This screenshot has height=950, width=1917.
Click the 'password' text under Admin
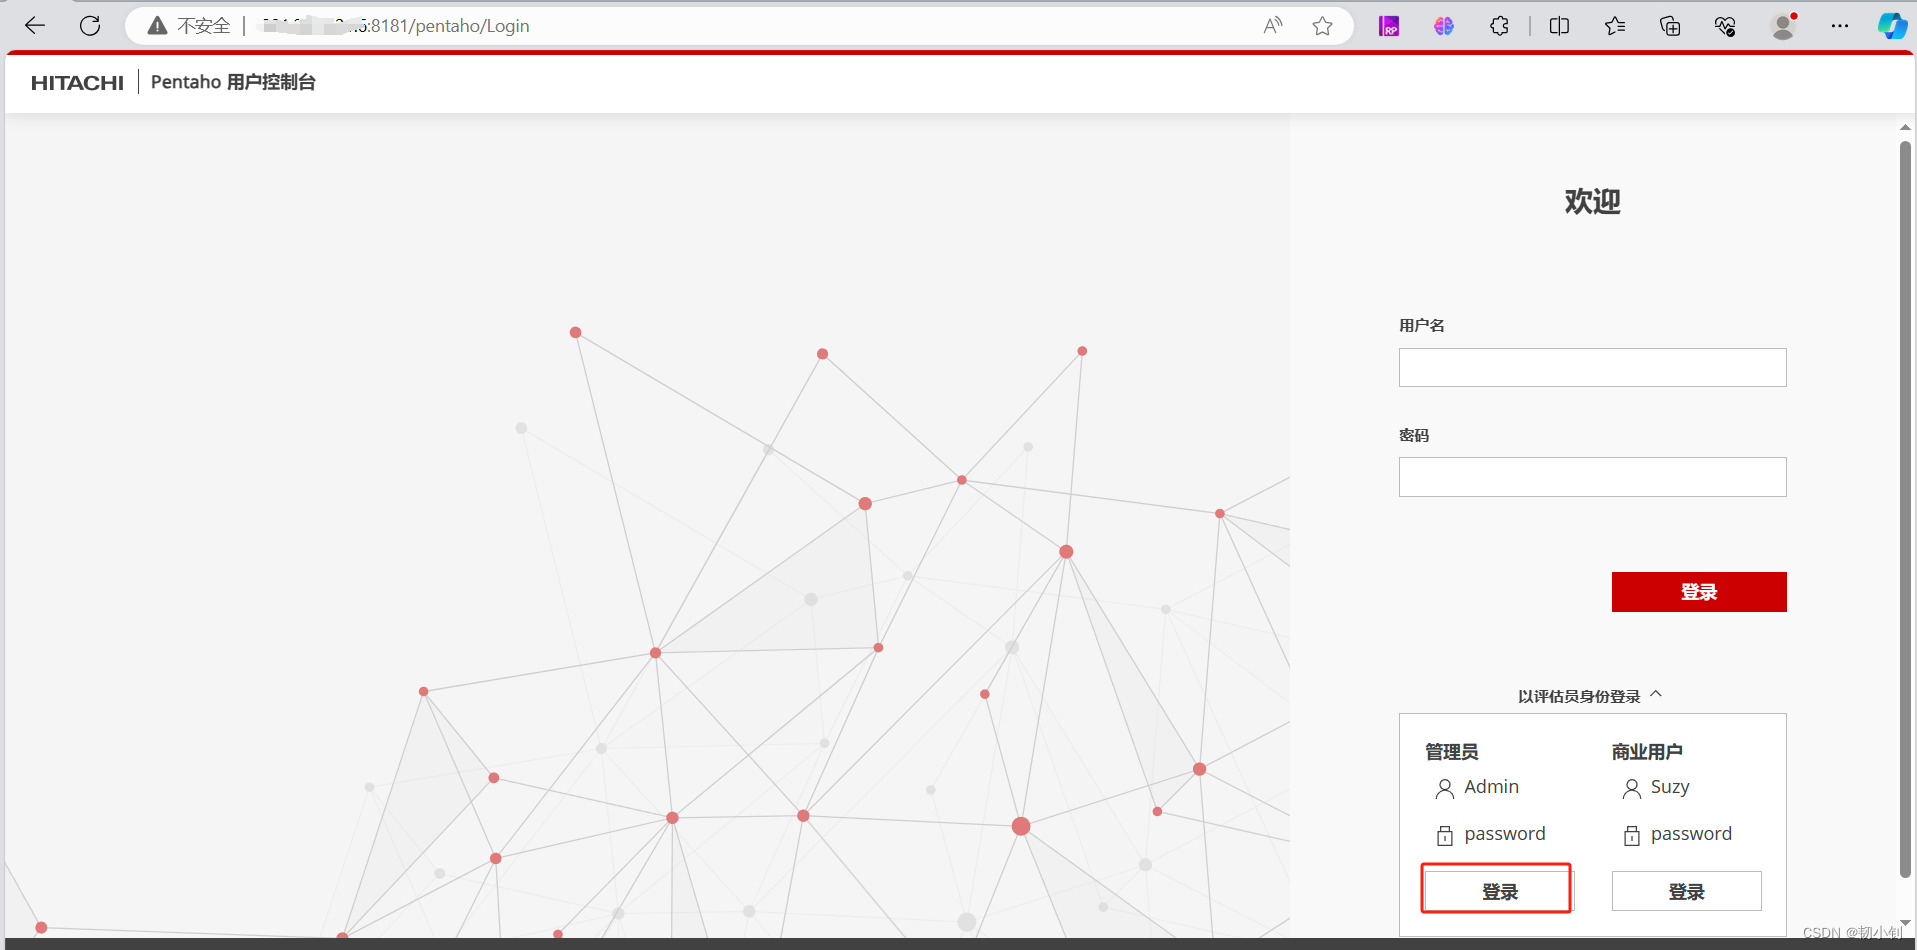pyautogui.click(x=1505, y=834)
